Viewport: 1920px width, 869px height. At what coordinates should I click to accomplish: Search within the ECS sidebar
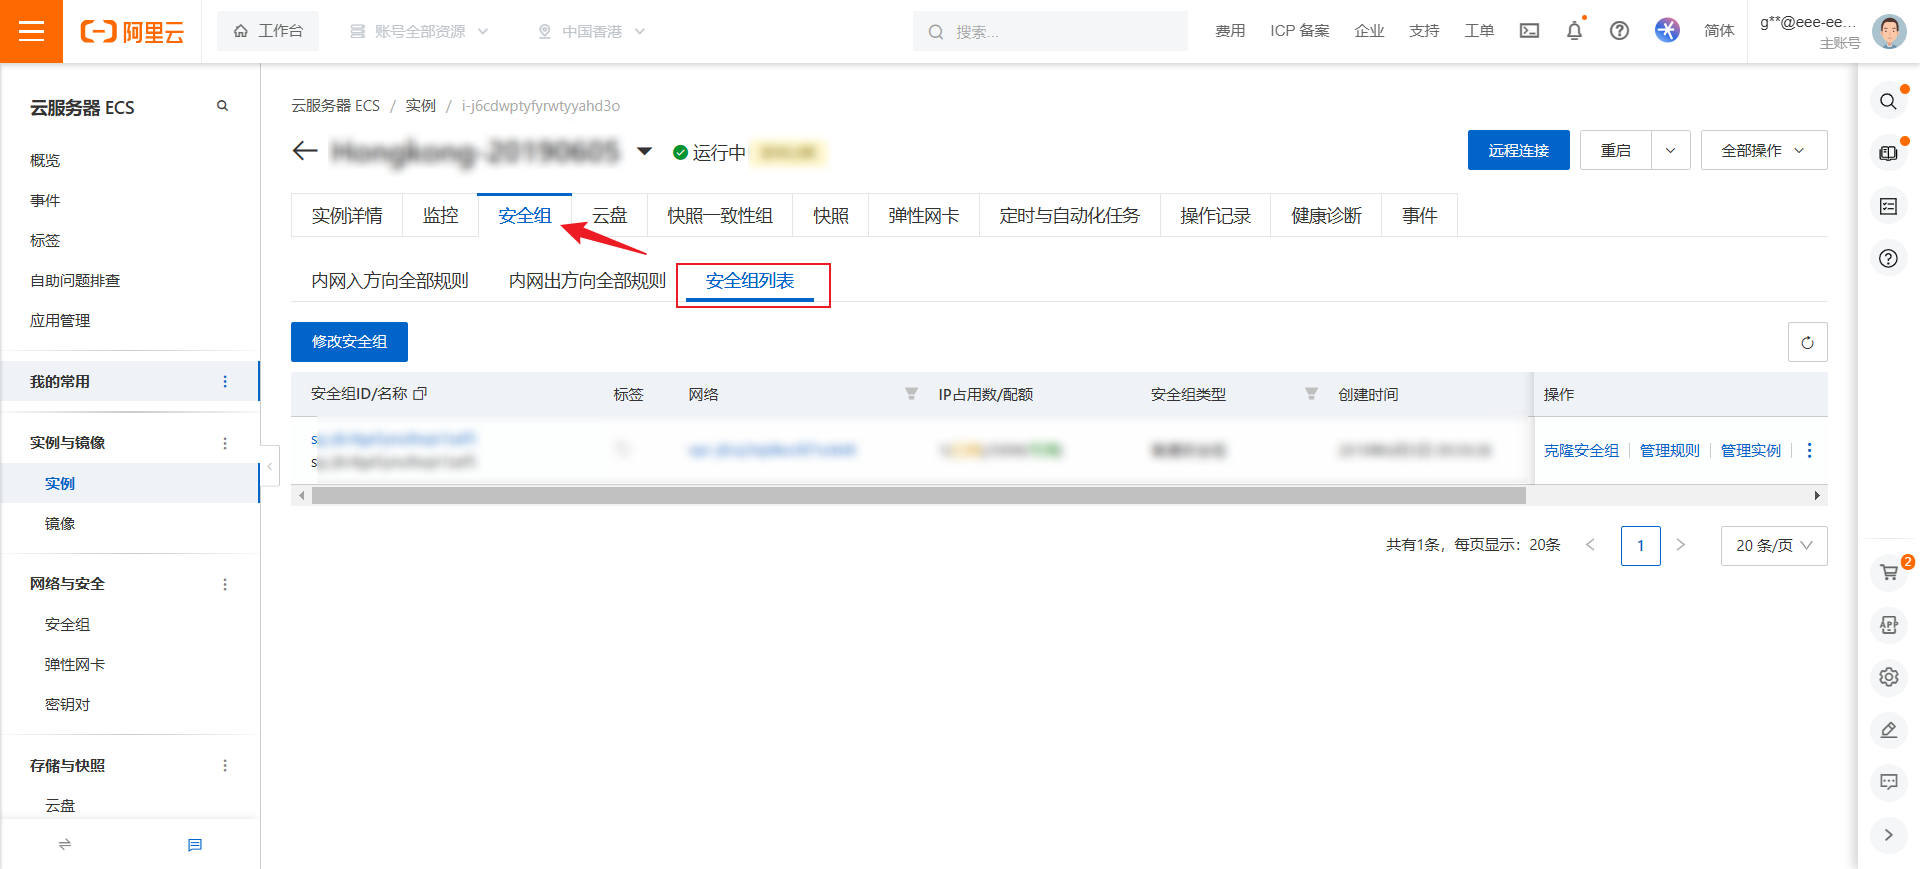(222, 106)
